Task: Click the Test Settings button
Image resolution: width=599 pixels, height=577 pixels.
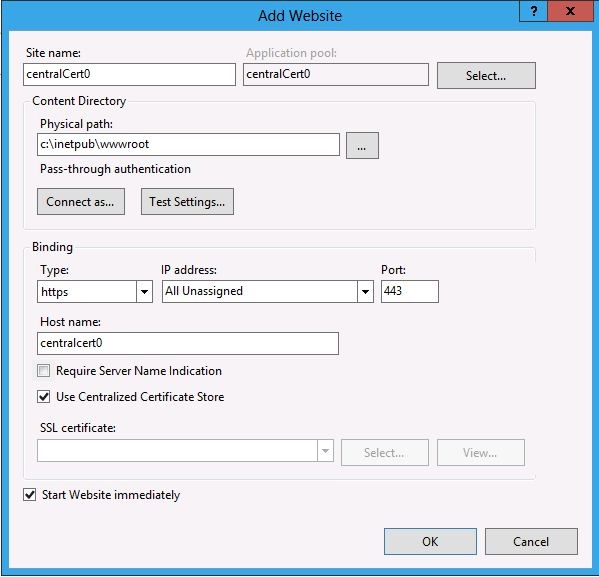Action: pyautogui.click(x=187, y=201)
